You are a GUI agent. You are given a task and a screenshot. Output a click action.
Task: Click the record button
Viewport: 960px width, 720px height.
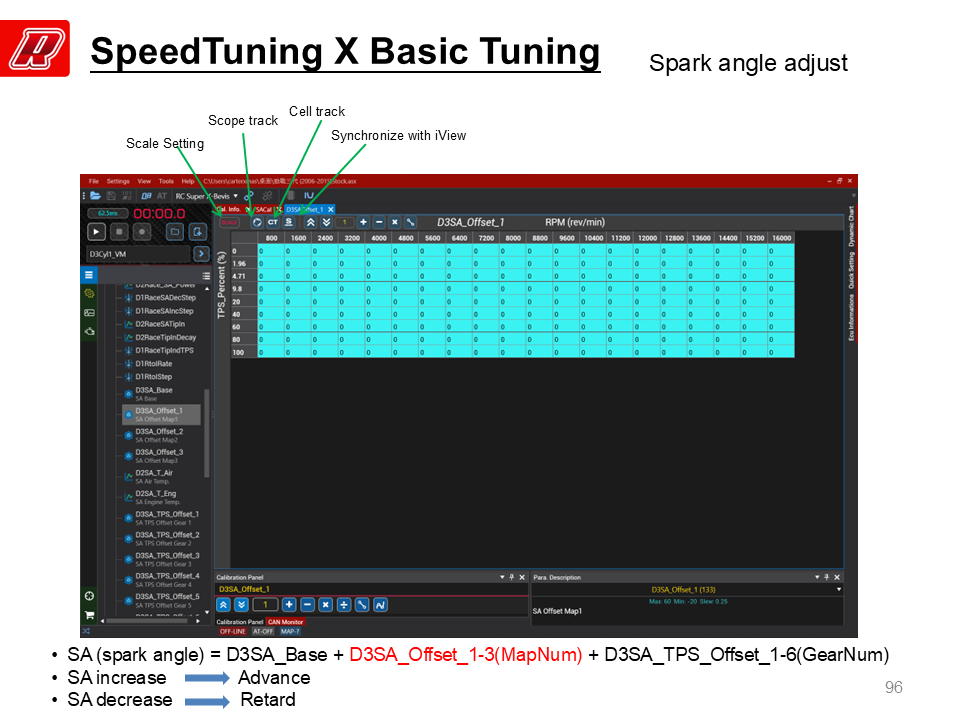click(x=142, y=232)
